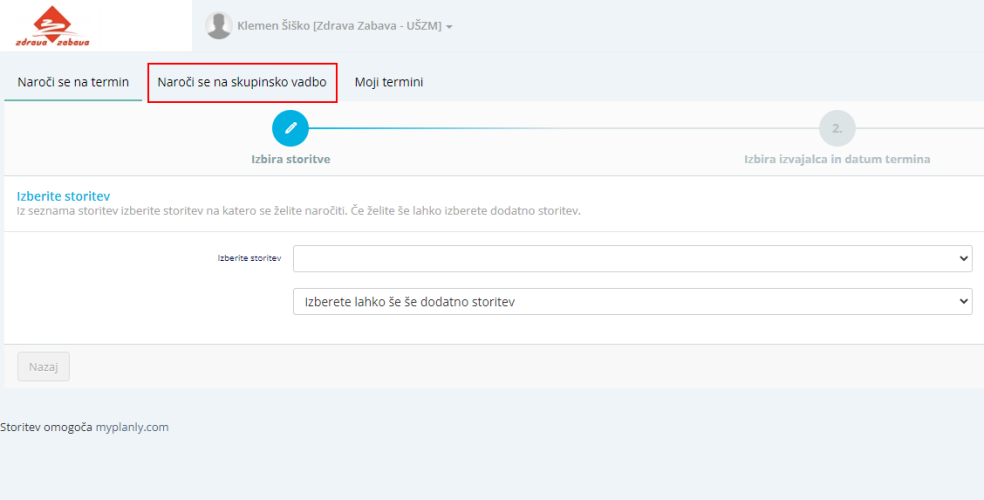Open Naroči se na skupinsko vadbo tab
The height and width of the screenshot is (500, 984).
click(x=242, y=82)
